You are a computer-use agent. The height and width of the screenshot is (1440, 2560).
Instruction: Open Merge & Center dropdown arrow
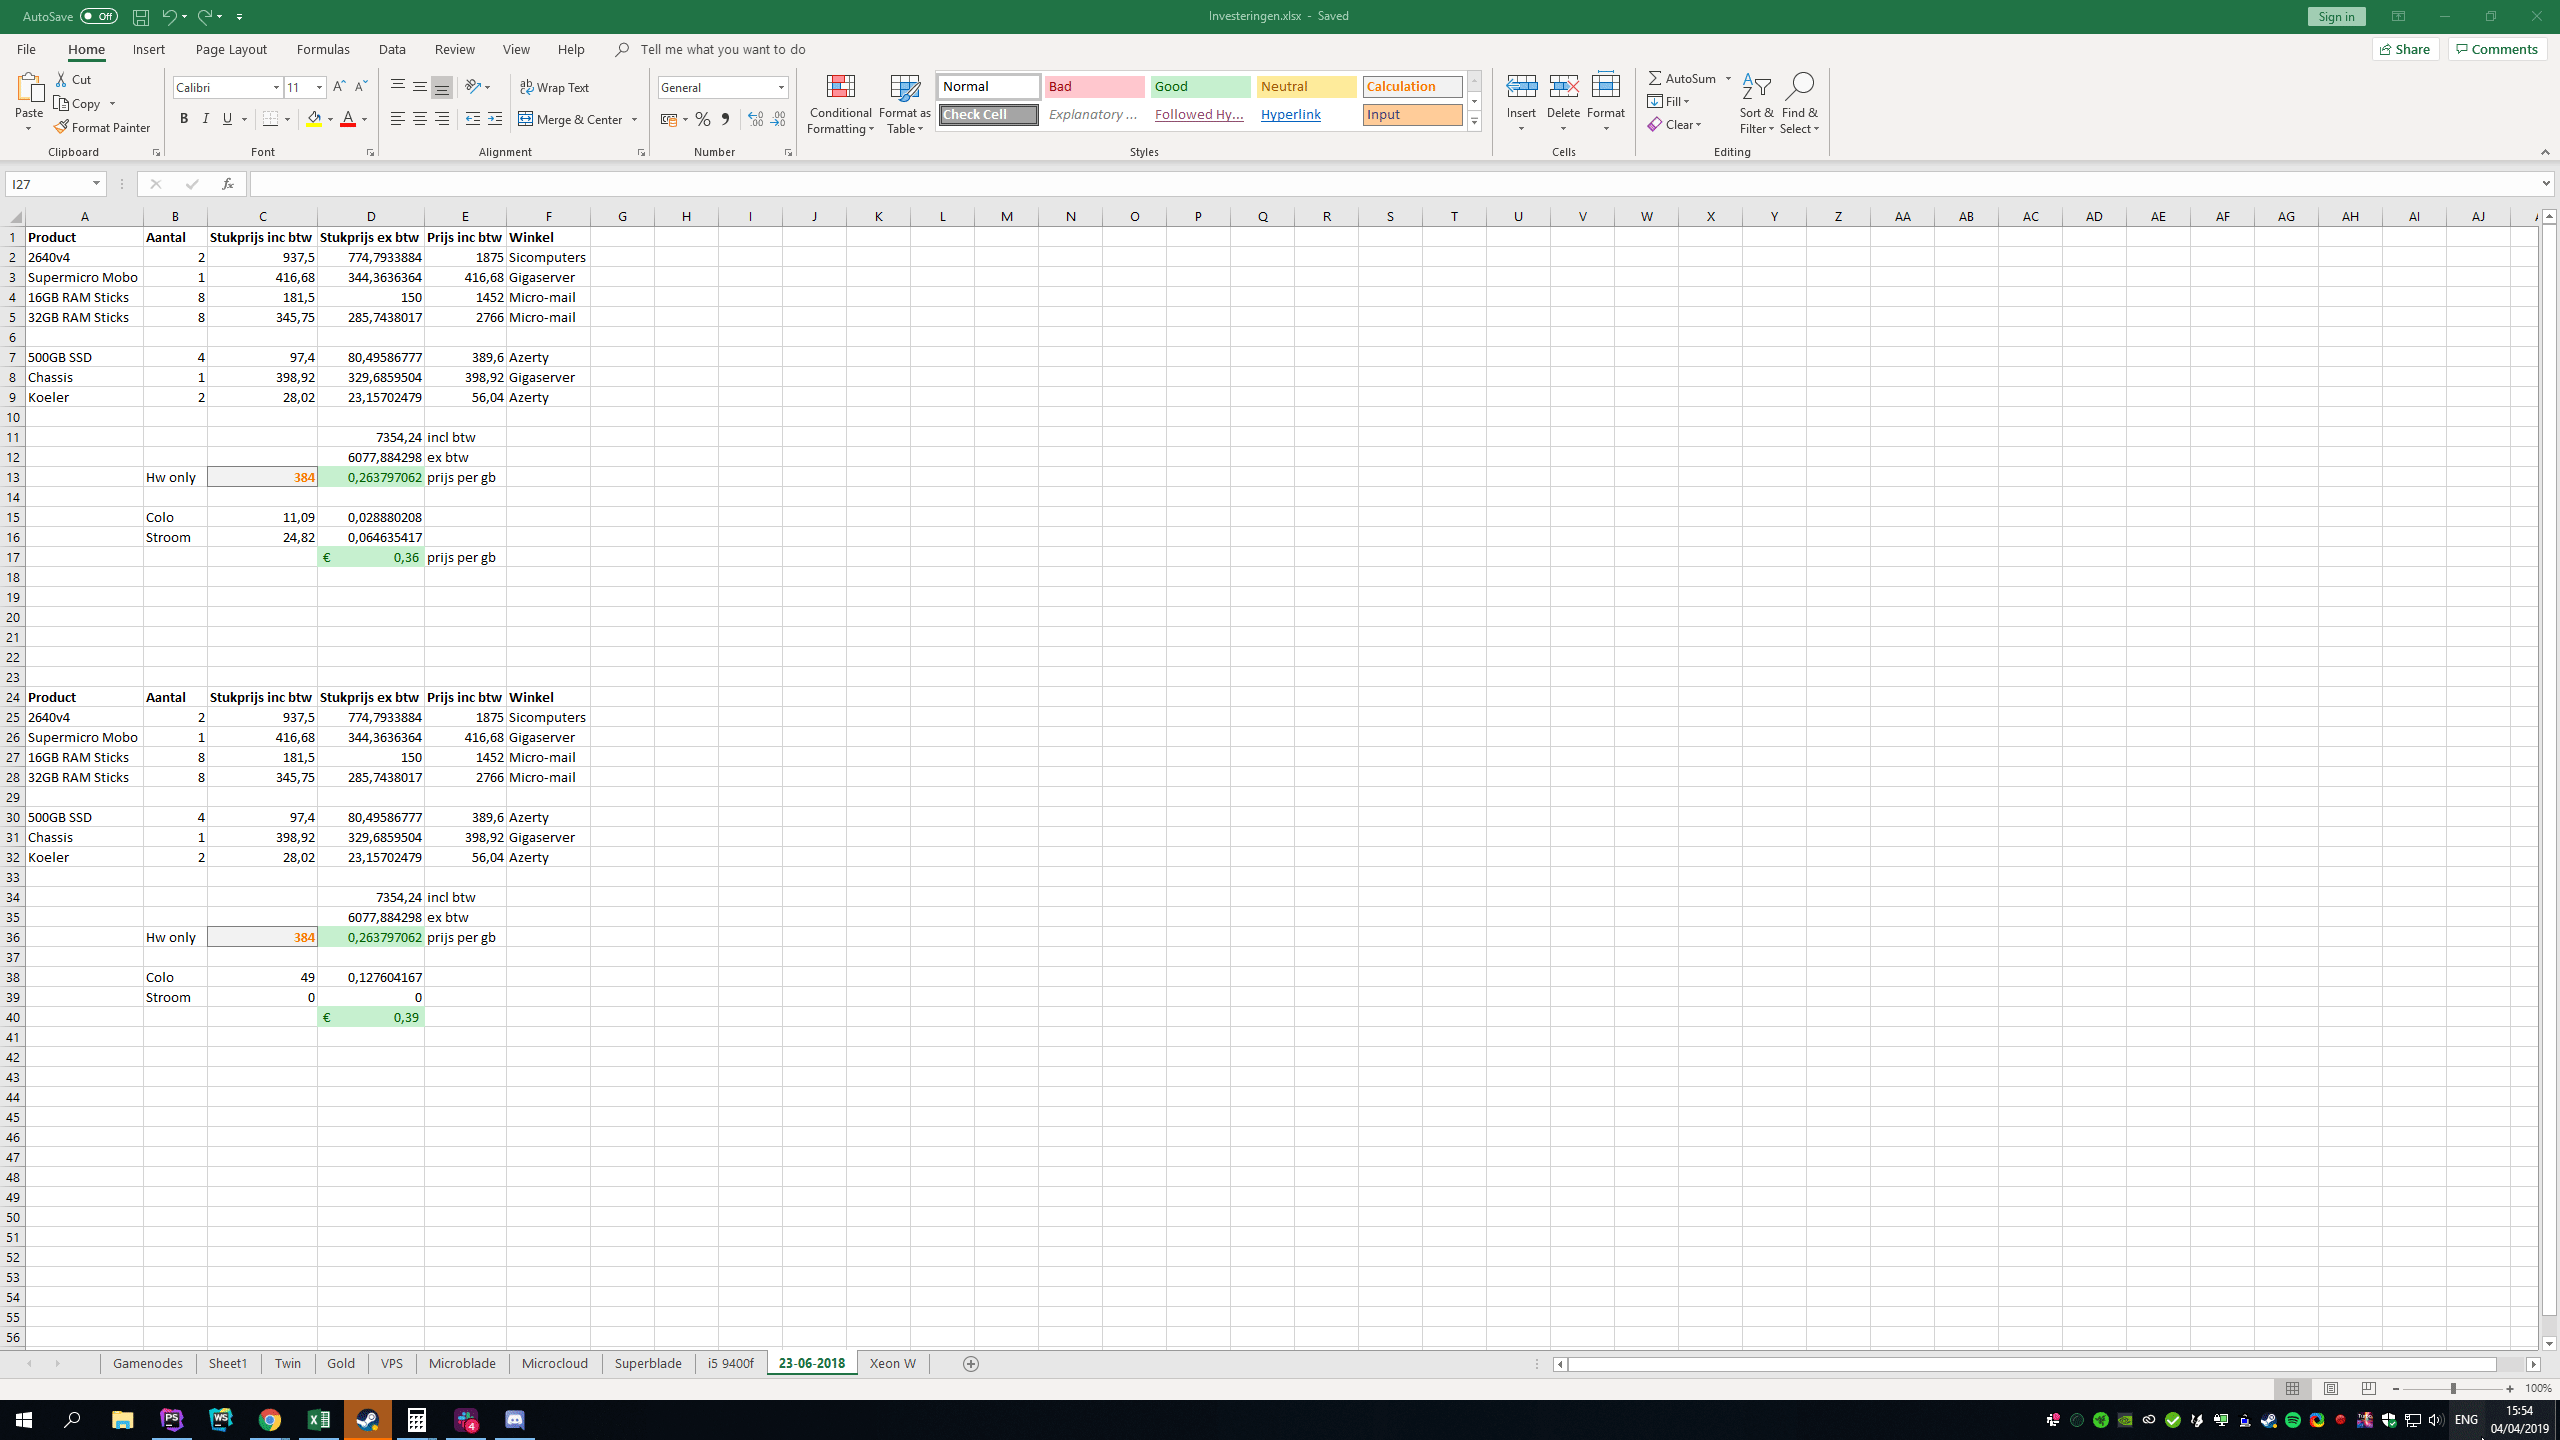tap(634, 119)
